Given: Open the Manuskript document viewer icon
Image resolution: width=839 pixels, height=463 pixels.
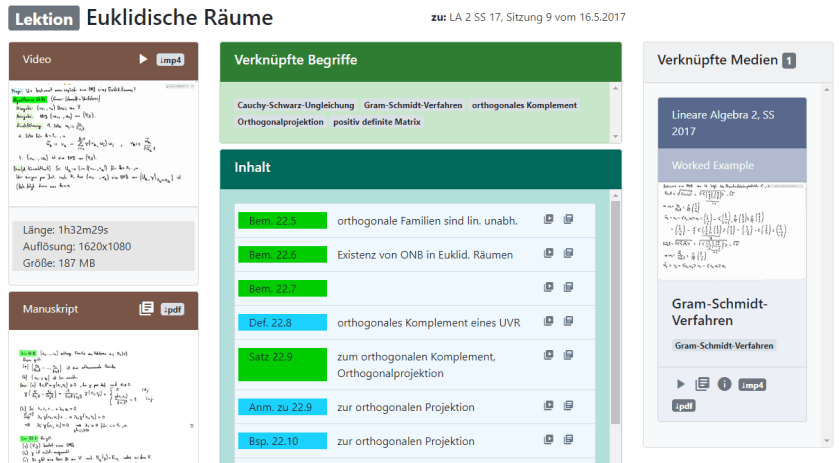Looking at the screenshot, I should [x=146, y=309].
